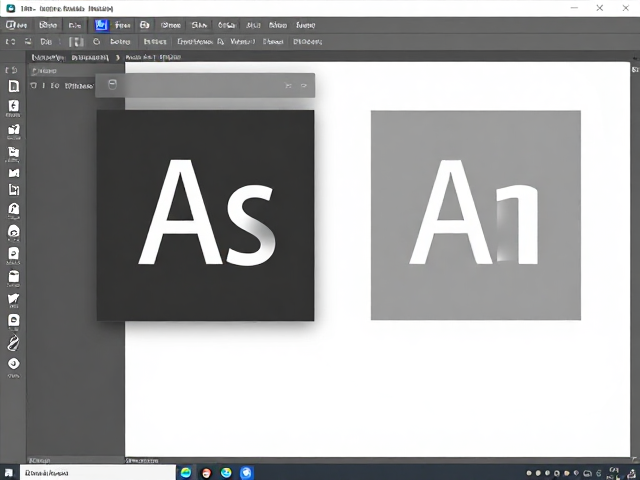Open the rightmost arrow control on floating gray bar
The image size is (640, 480).
(x=304, y=86)
